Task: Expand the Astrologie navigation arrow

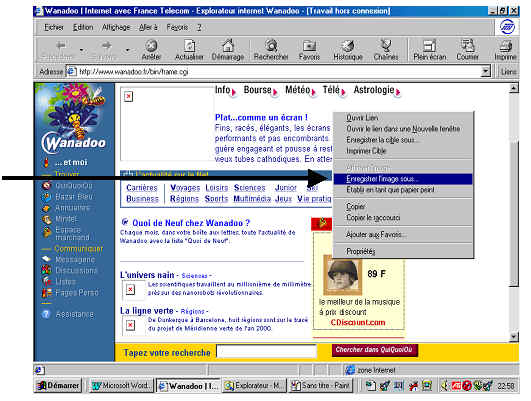Action: tap(398, 92)
